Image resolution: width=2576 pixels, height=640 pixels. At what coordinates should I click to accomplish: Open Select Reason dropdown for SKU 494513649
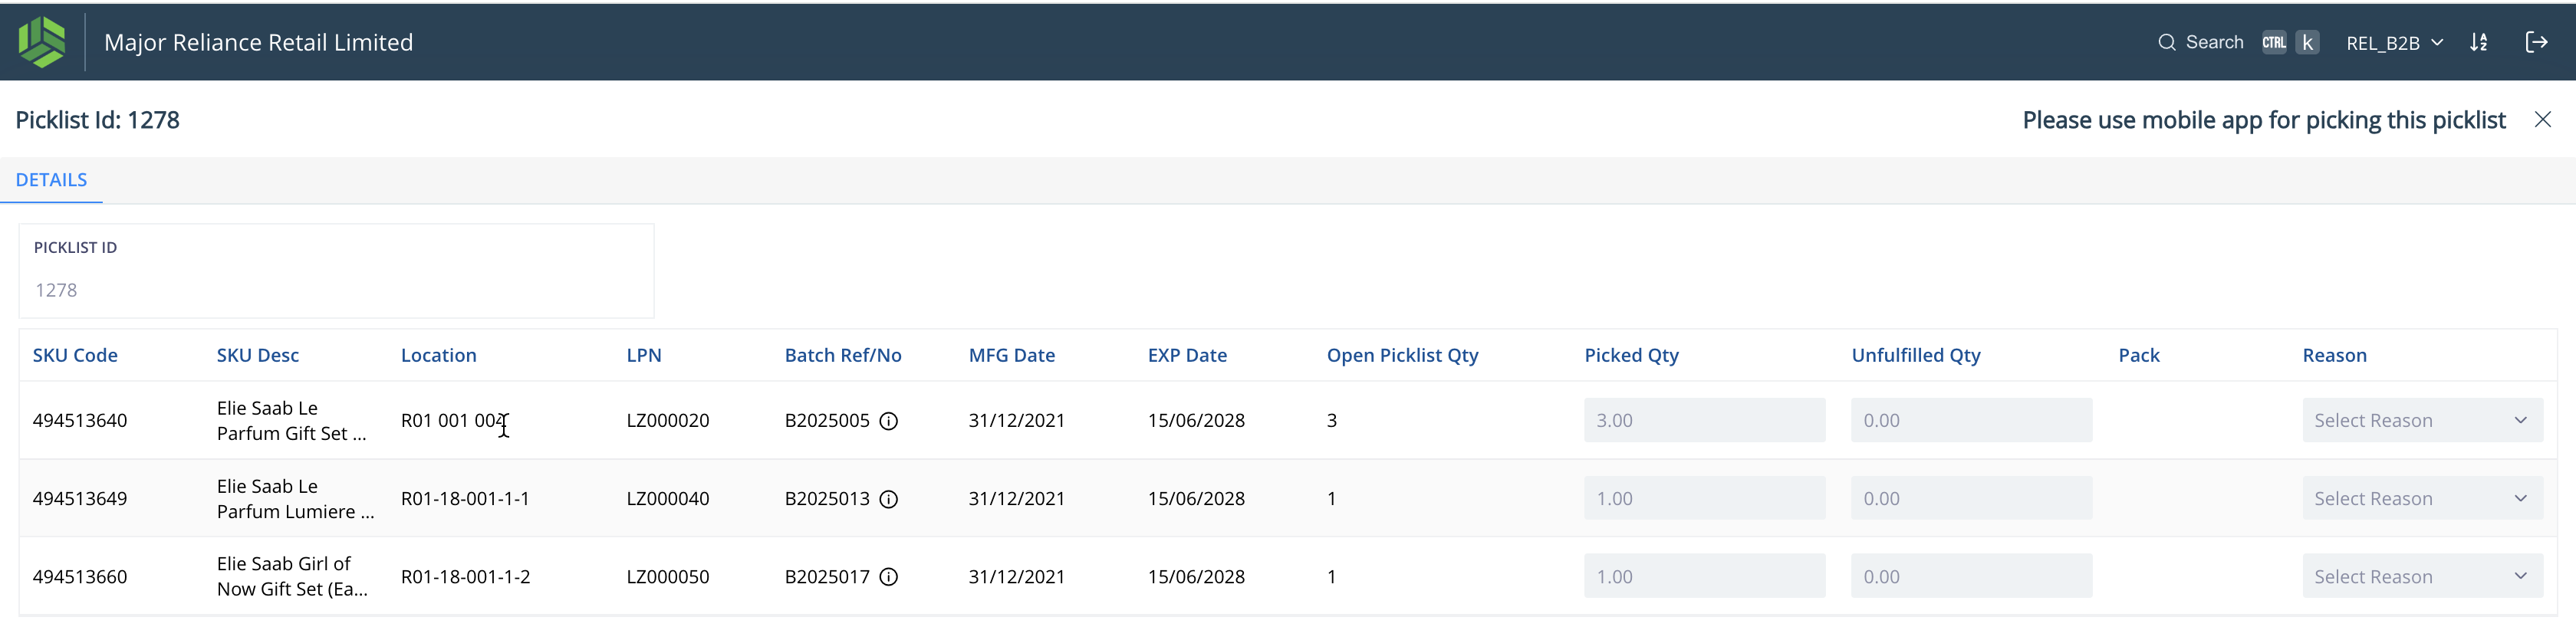[2422, 499]
